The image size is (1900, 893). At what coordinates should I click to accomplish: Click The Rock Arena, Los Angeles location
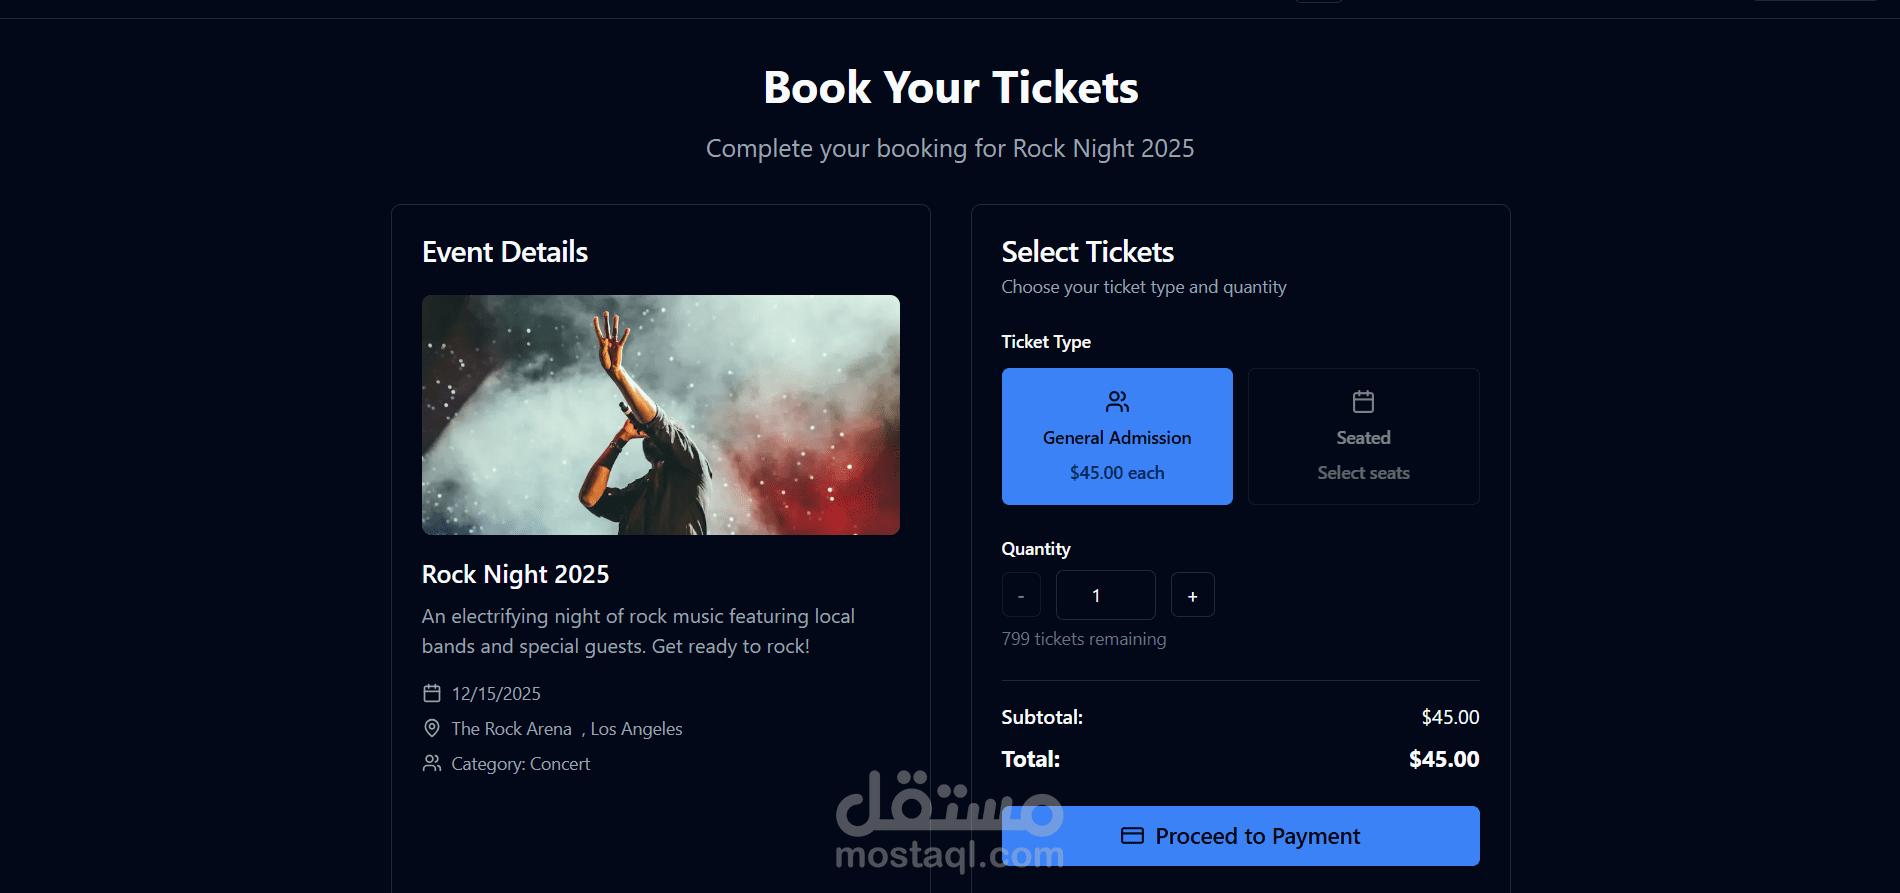click(x=565, y=728)
